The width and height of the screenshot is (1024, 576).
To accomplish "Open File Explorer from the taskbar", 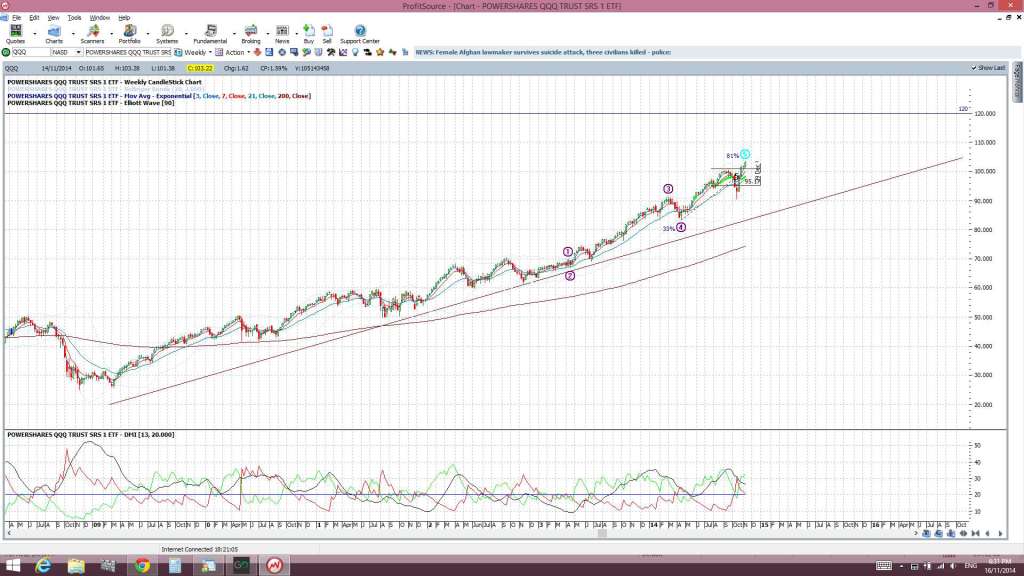I will (x=76, y=566).
